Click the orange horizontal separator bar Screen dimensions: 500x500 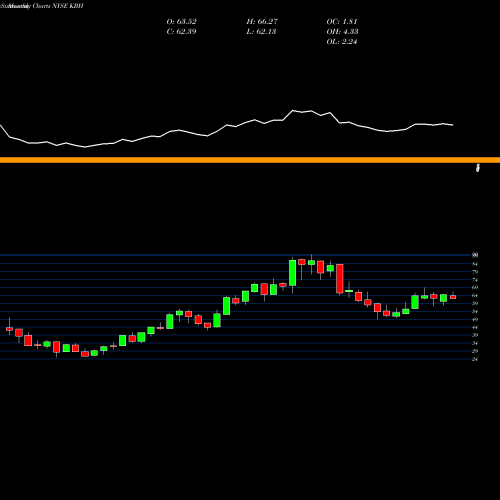tap(250, 160)
